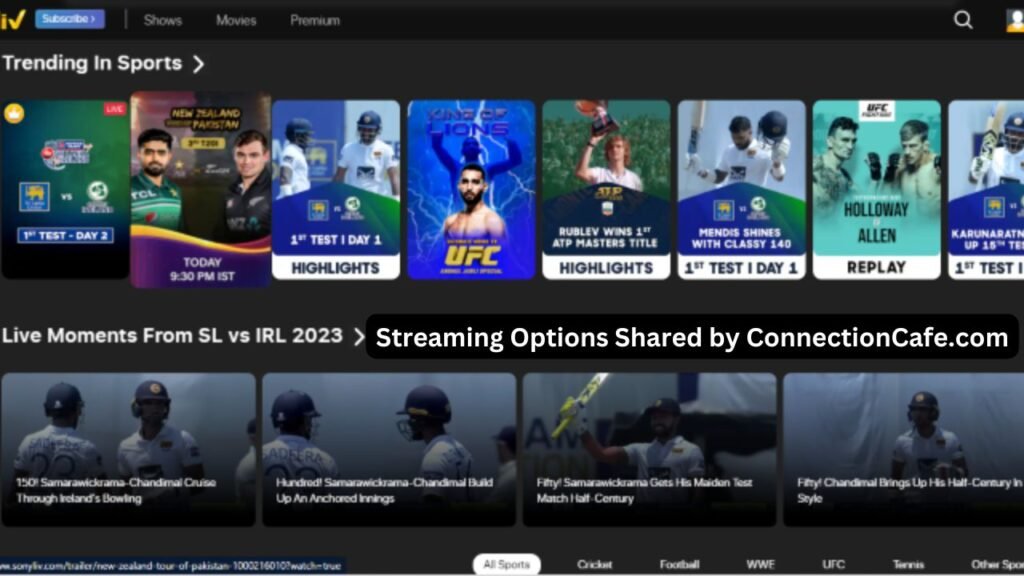The image size is (1024, 576).
Task: Open the King of Lions UFC card
Action: [x=471, y=189]
